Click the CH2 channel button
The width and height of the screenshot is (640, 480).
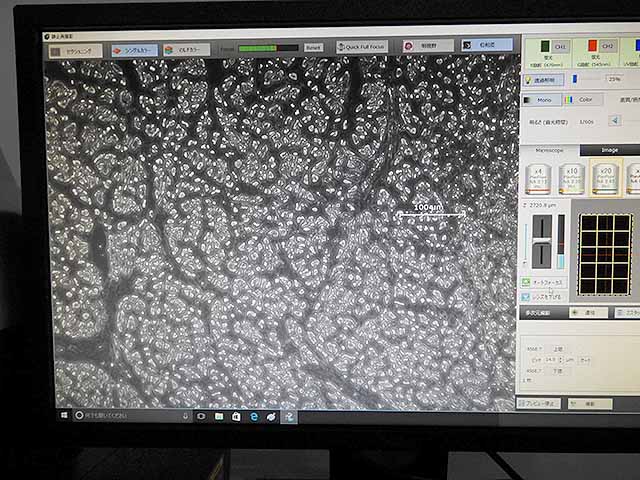coord(608,46)
